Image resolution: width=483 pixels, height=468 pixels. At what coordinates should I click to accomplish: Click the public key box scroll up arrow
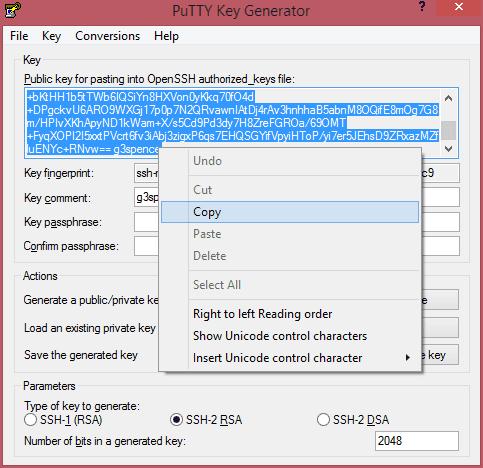(449, 98)
